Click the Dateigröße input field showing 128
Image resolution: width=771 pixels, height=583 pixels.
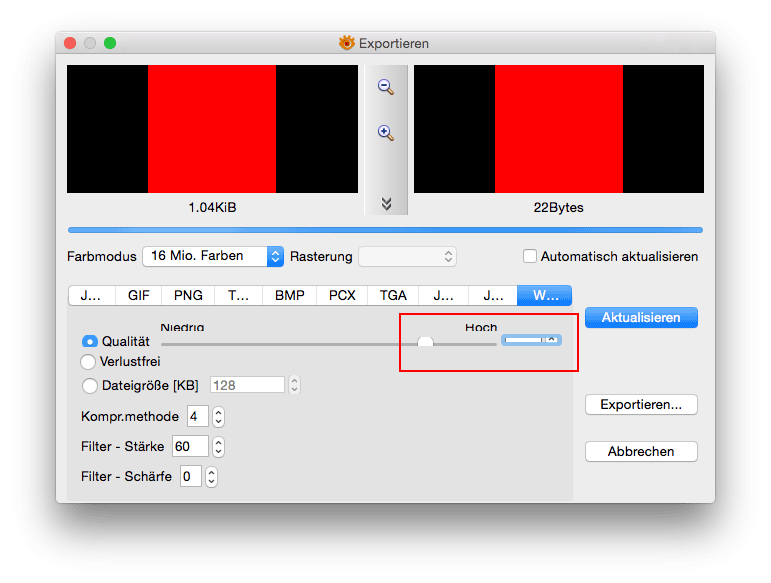[x=247, y=385]
